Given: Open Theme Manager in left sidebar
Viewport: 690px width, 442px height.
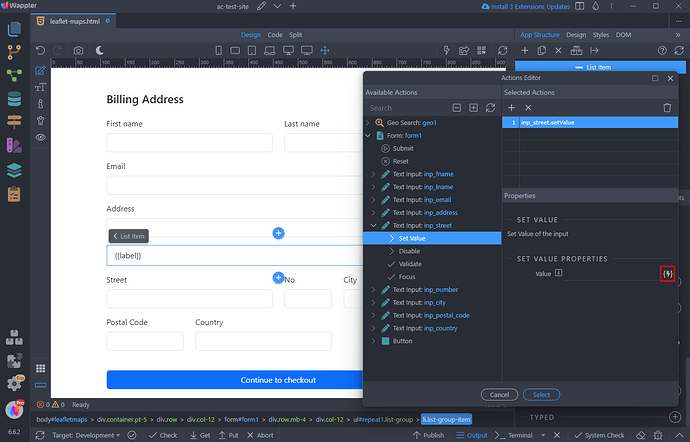Looking at the screenshot, I should pyautogui.click(x=14, y=145).
